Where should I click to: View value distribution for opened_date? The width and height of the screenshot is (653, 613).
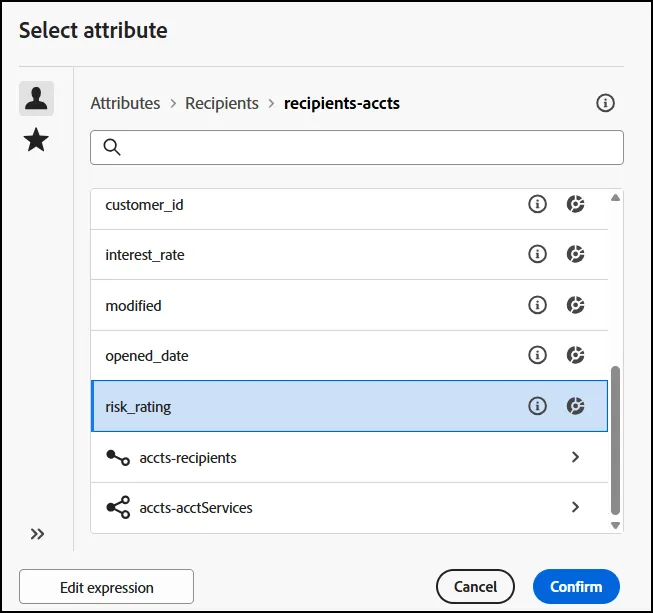click(576, 355)
